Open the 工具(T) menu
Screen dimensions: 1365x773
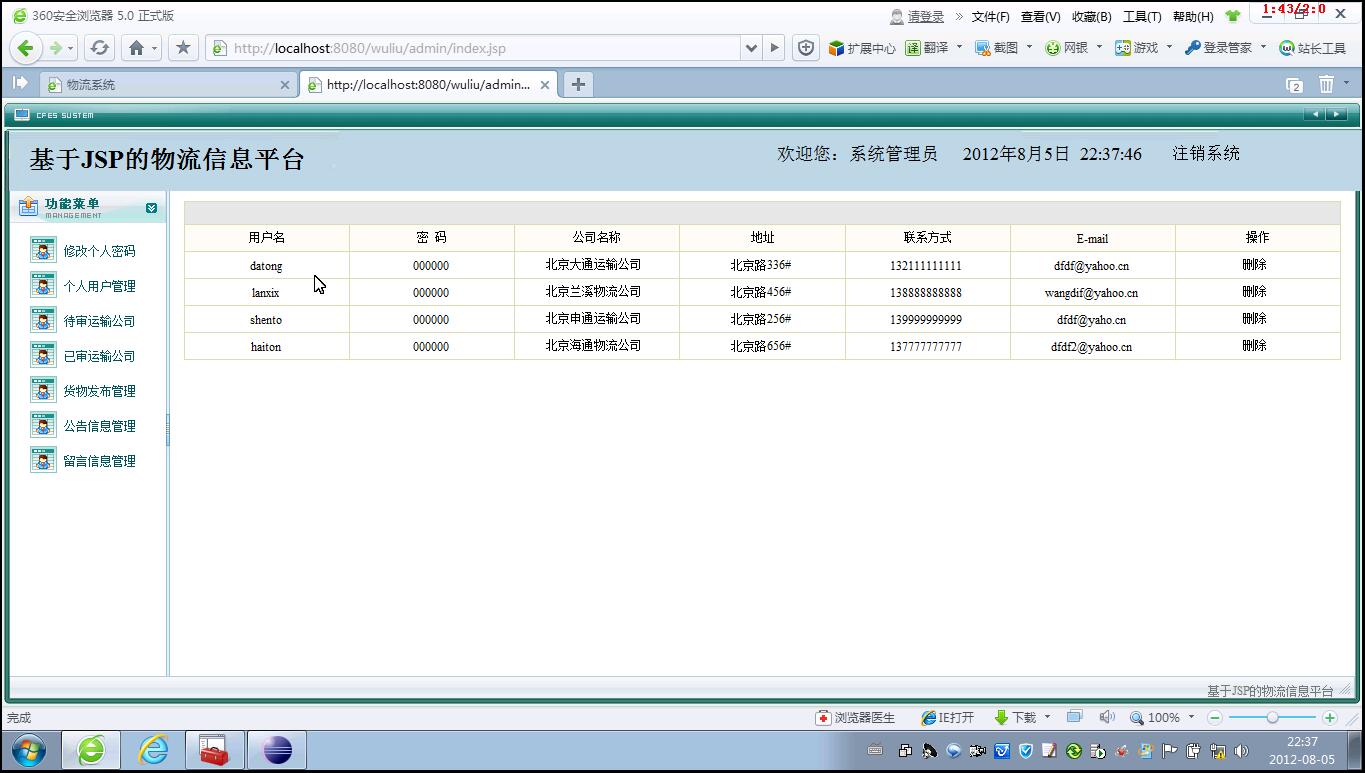(x=1142, y=16)
